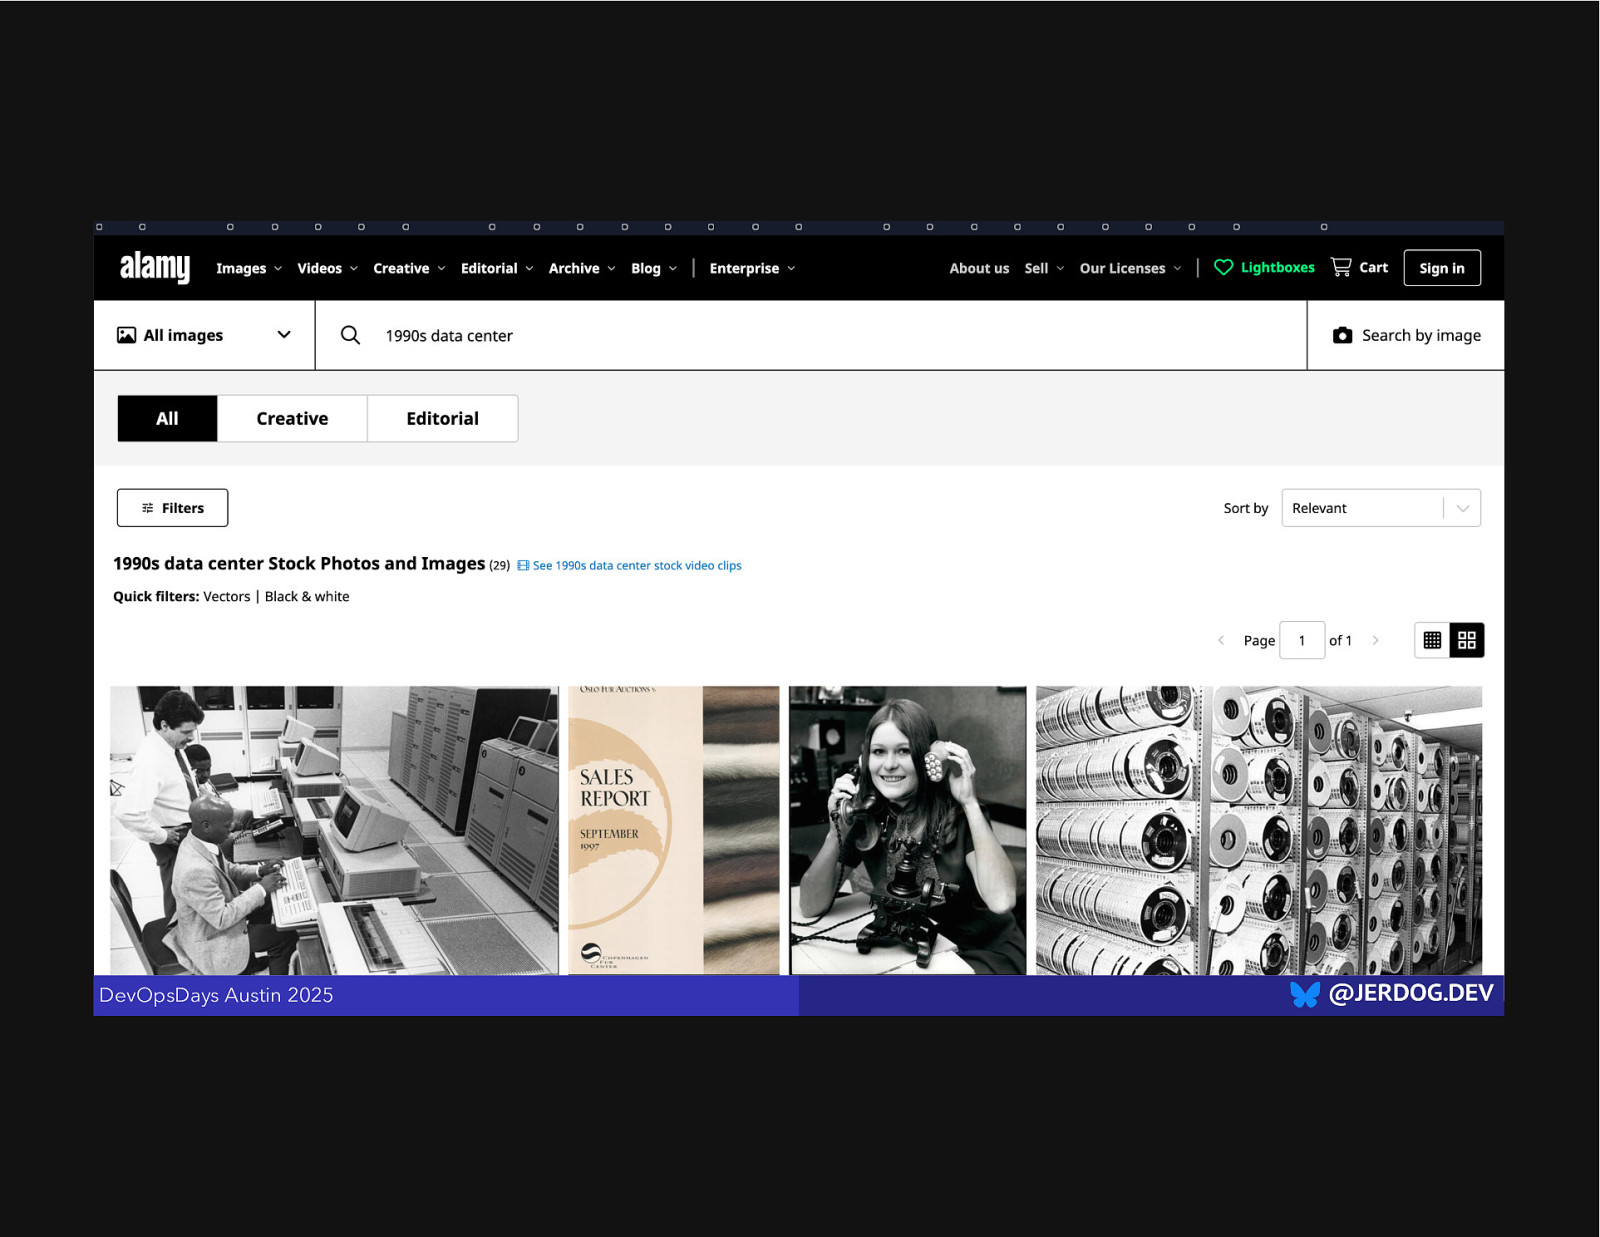Open the All images type dropdown

coord(204,335)
